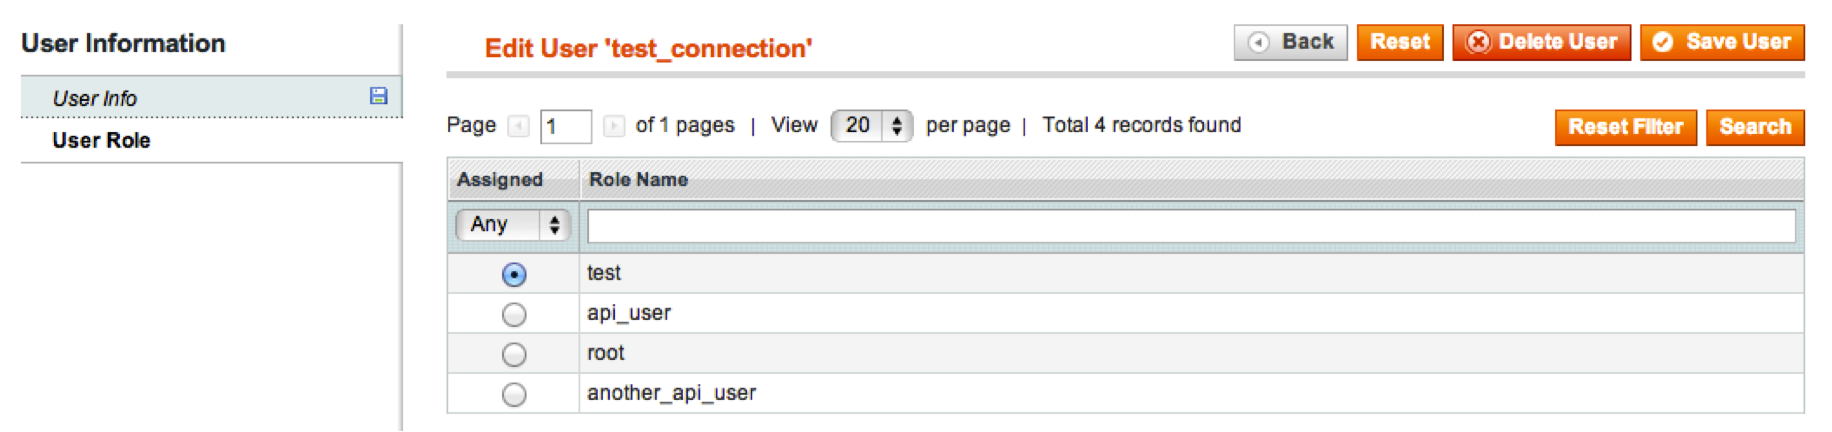Image resolution: width=1832 pixels, height=432 pixels.
Task: Select the 'test' role radio button
Action: tap(514, 274)
